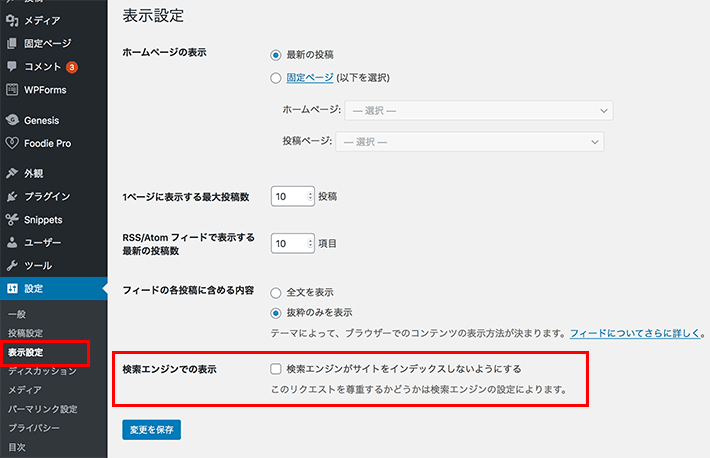Choose 全文を表示 for feed content
This screenshot has width=710, height=458.
pyautogui.click(x=275, y=293)
